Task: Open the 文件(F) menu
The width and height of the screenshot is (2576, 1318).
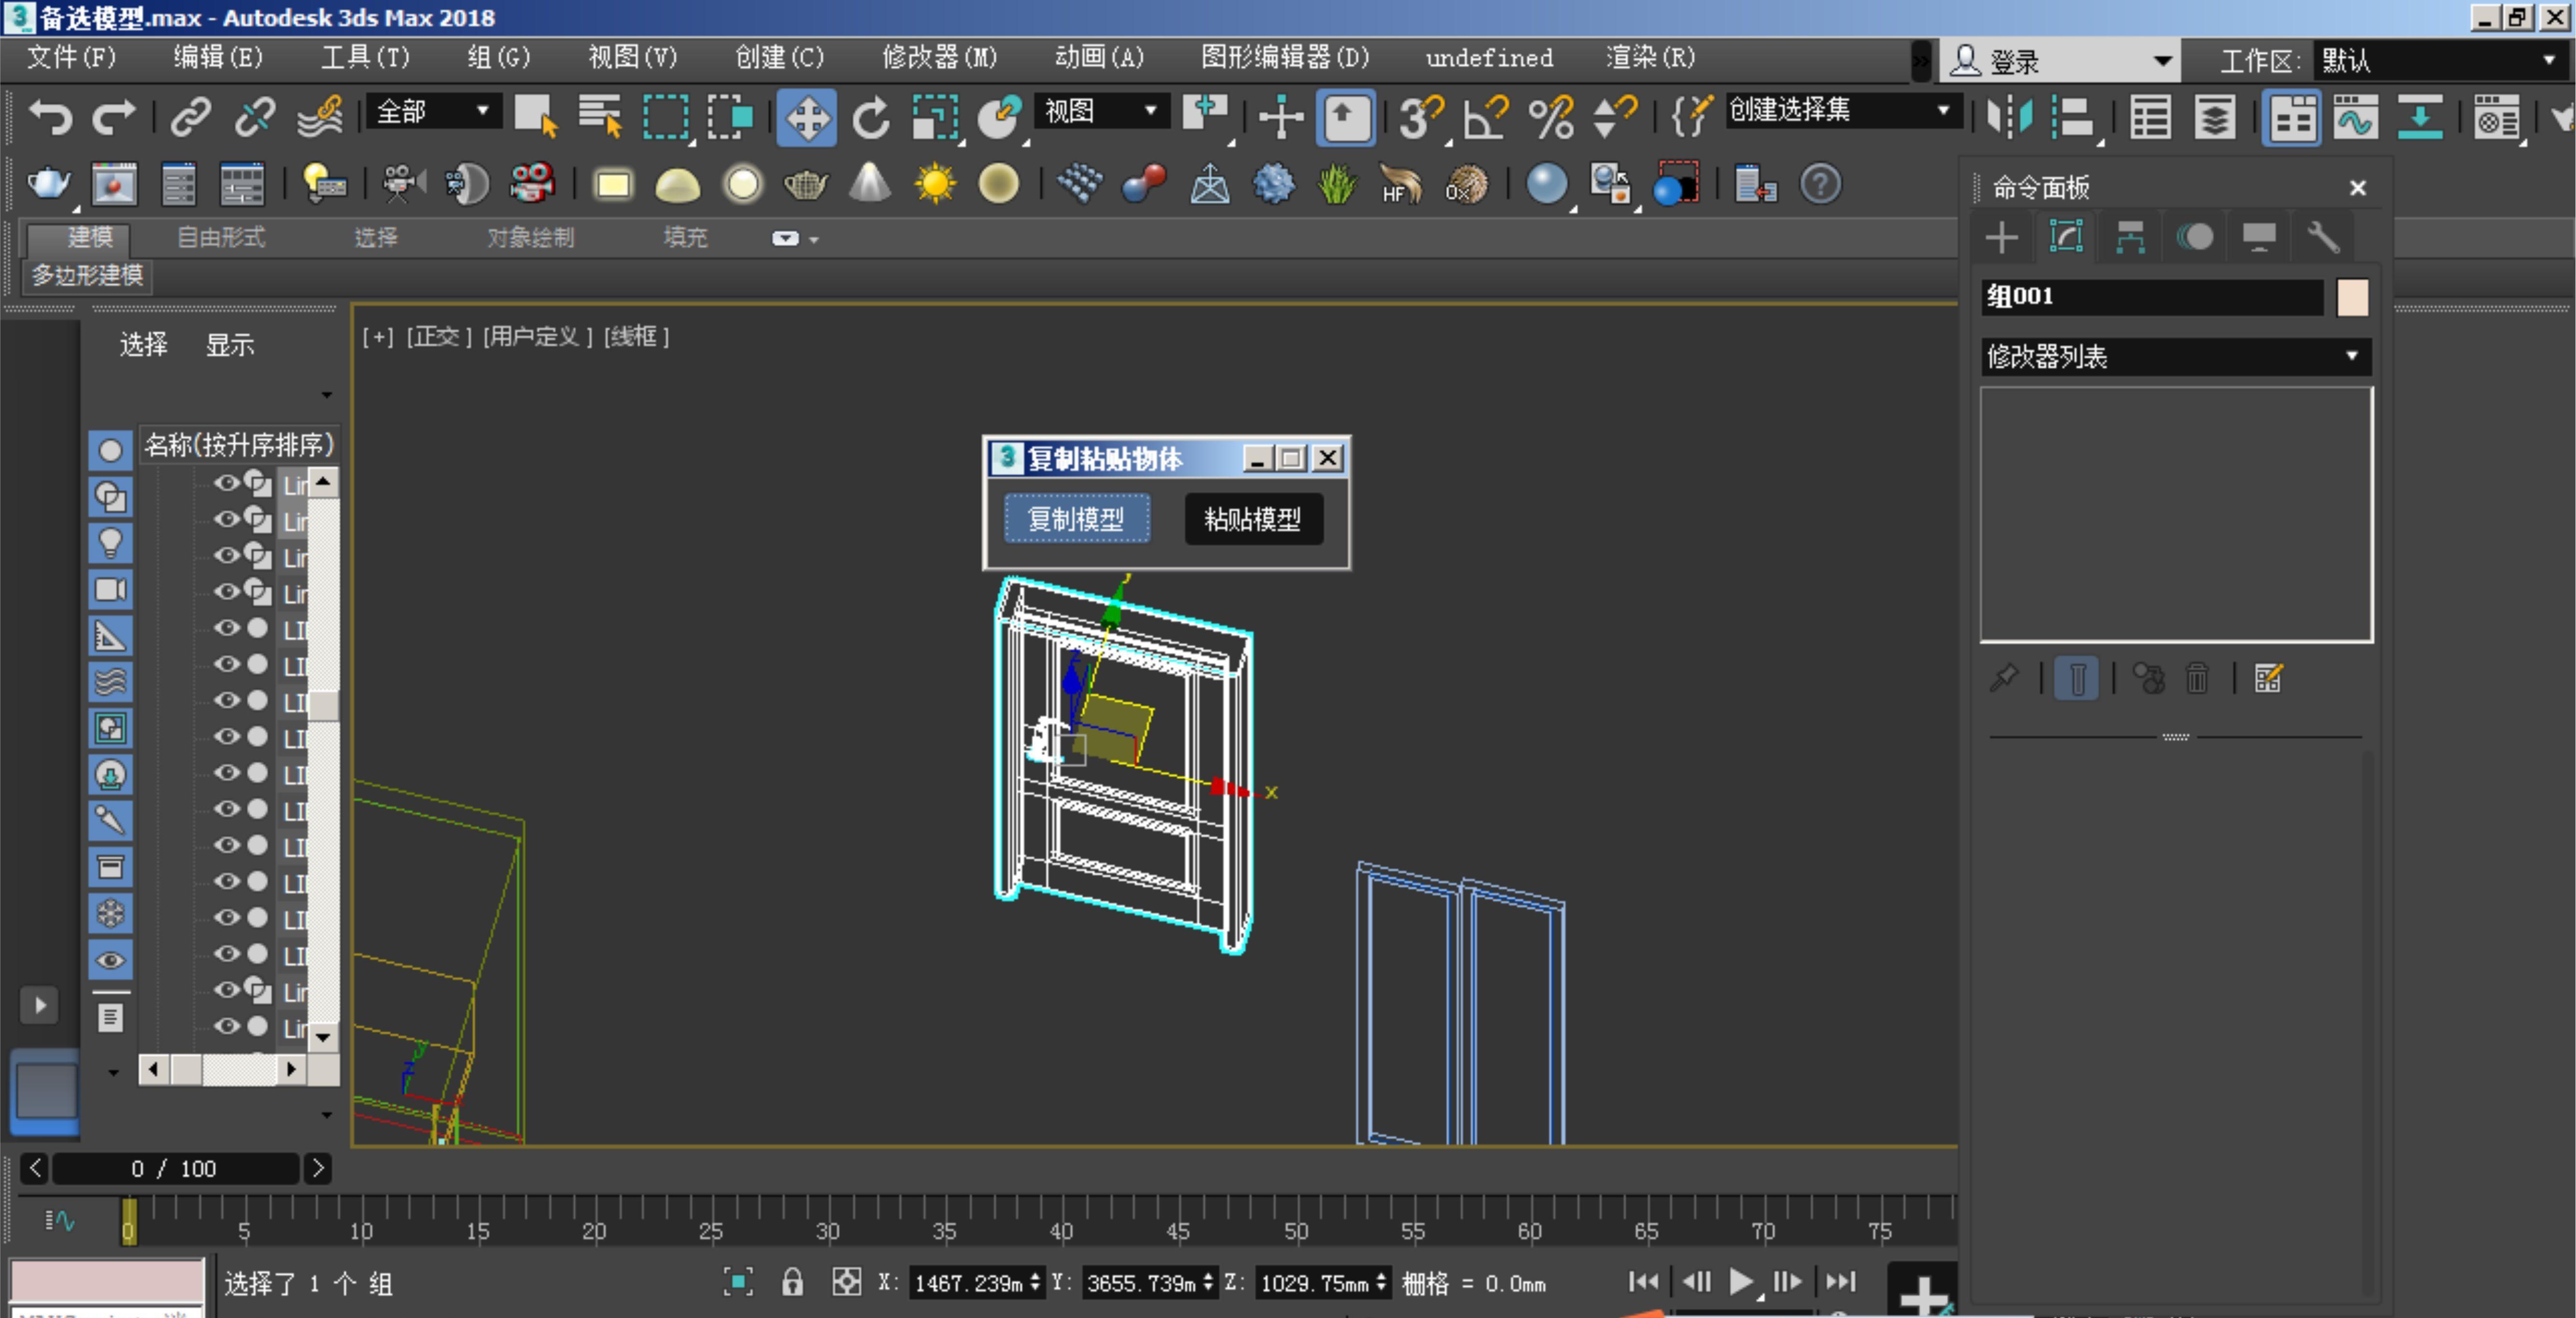Action: 71,57
